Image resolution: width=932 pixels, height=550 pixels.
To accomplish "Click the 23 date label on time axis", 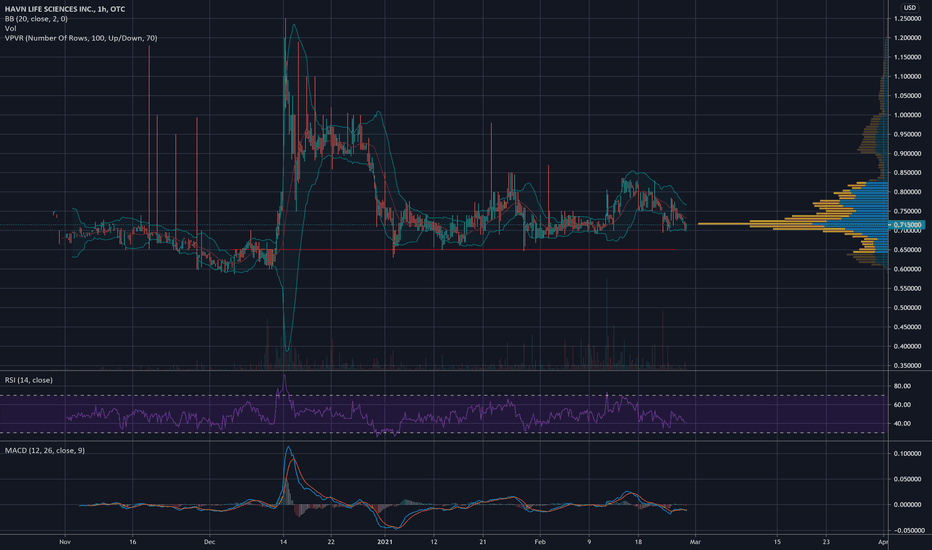I will coord(826,542).
